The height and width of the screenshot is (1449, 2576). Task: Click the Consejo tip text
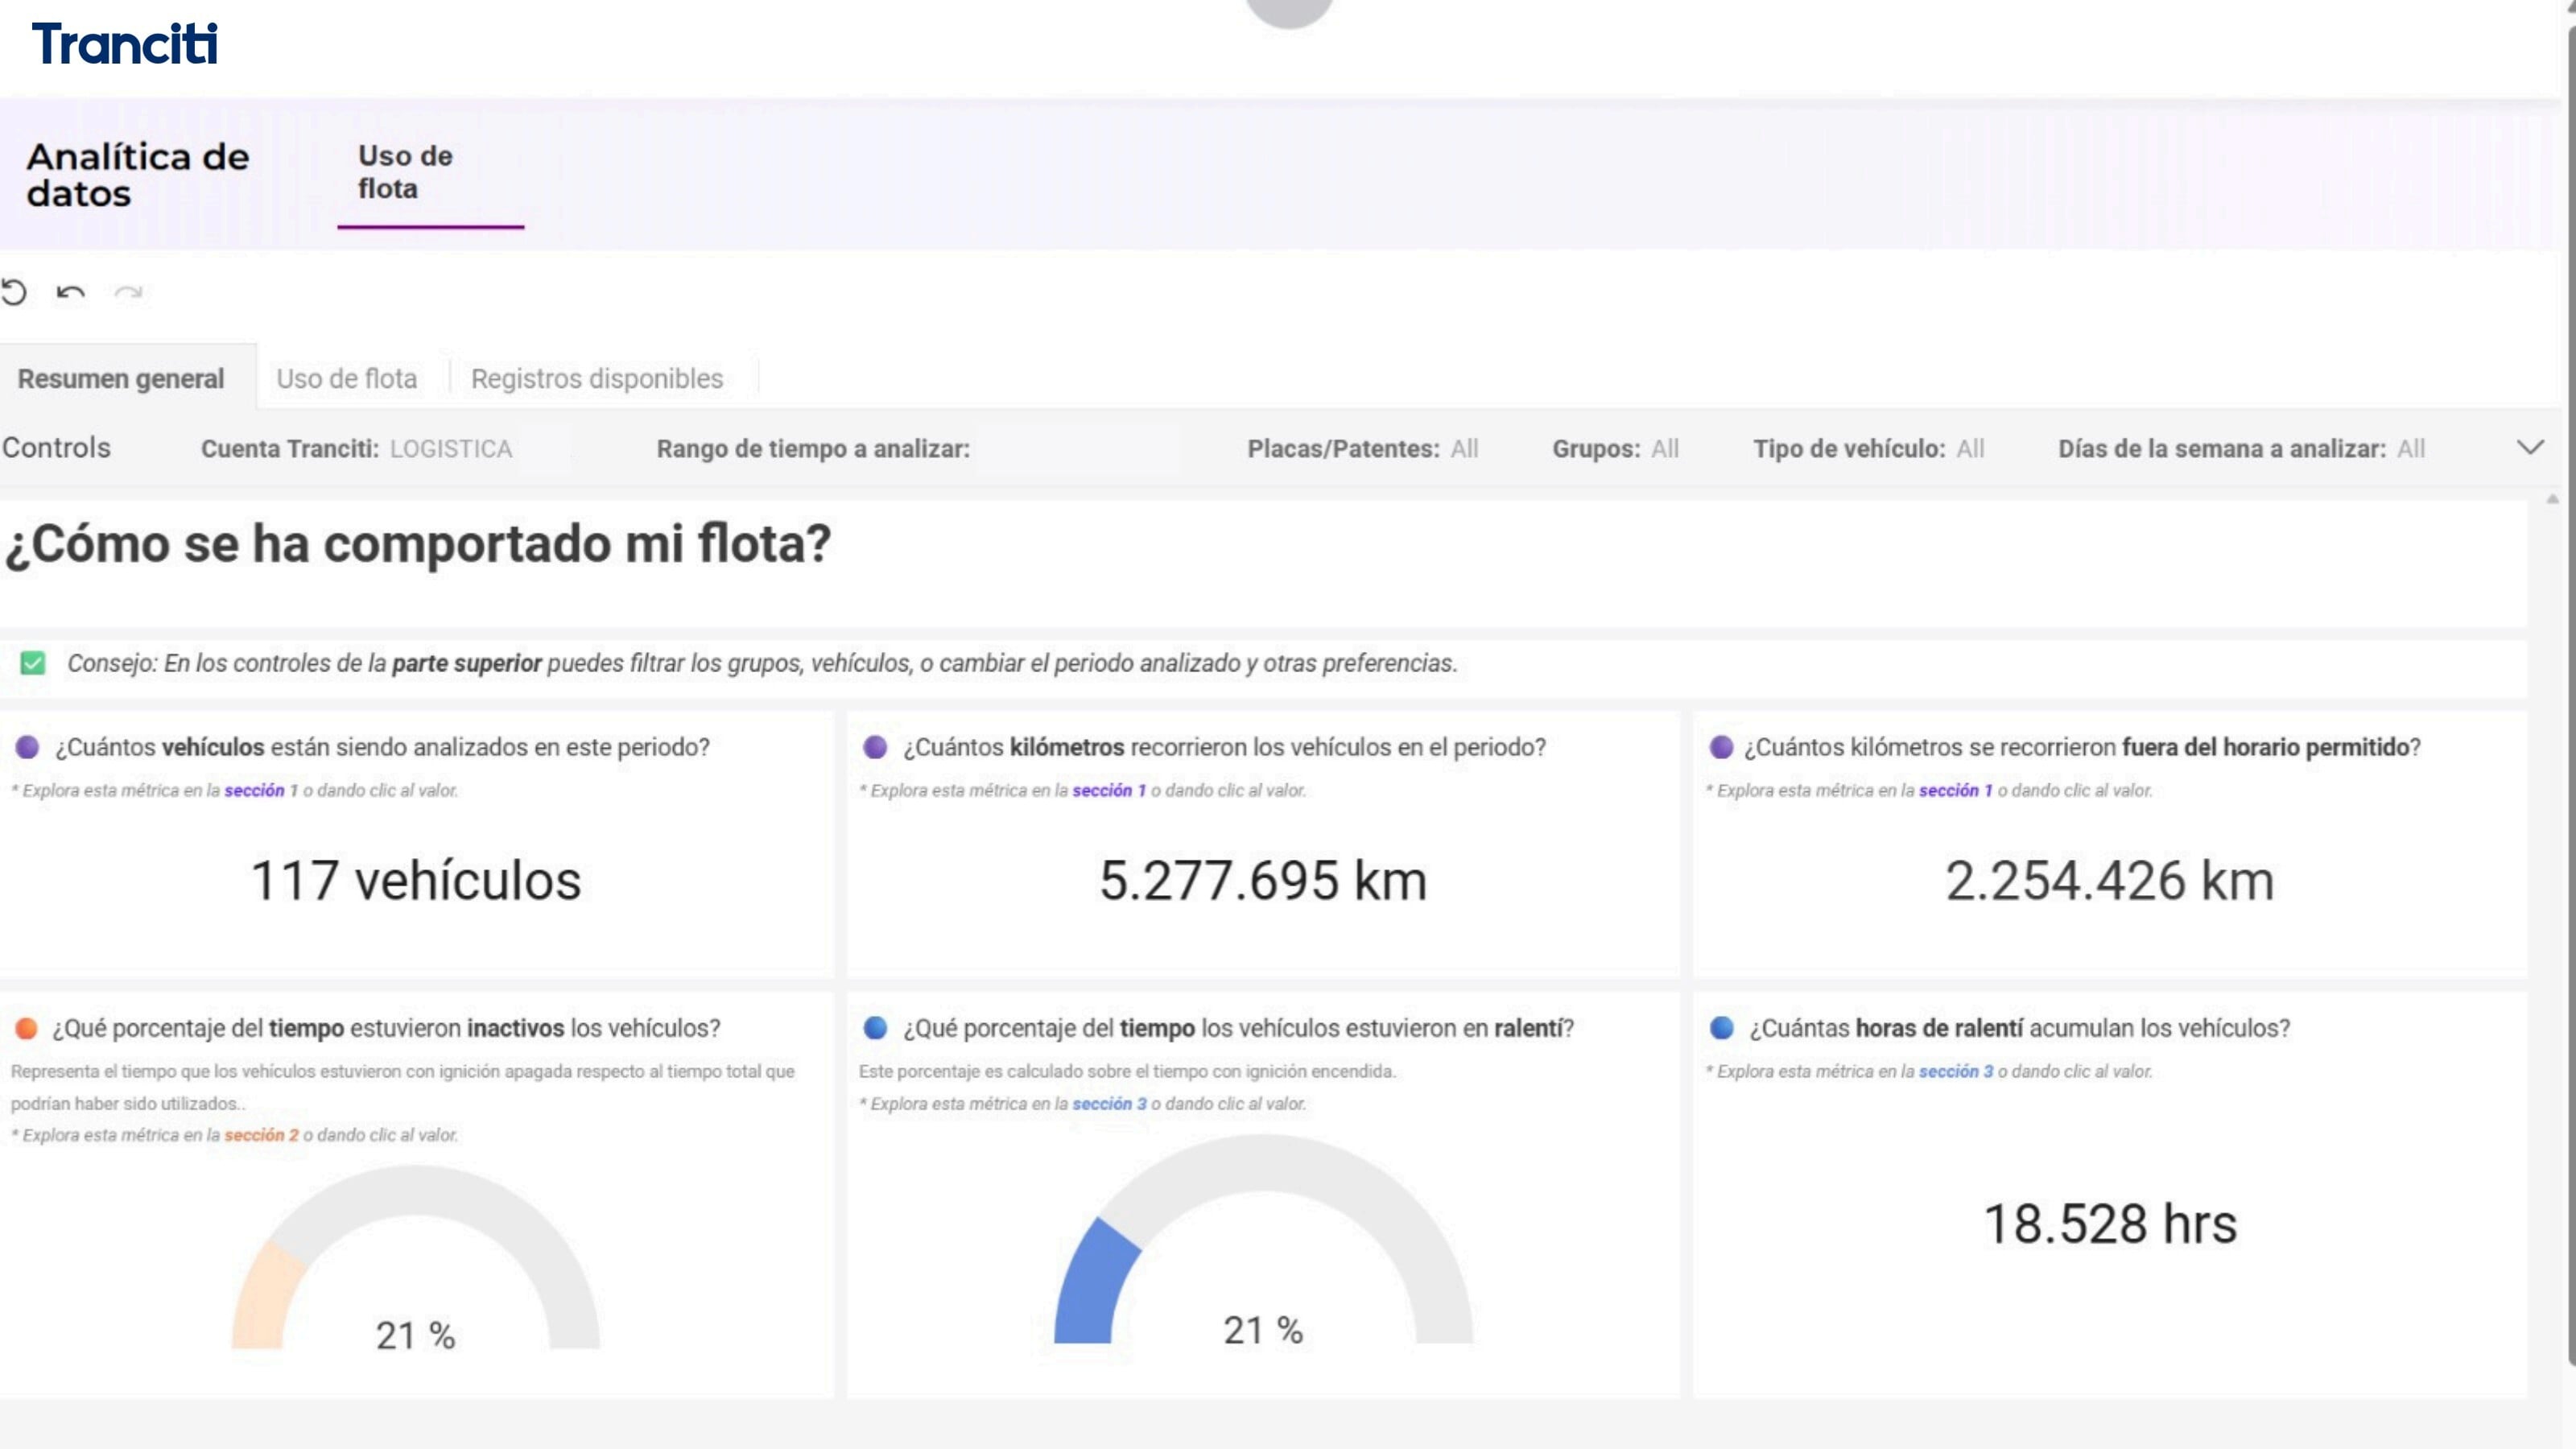762,663
